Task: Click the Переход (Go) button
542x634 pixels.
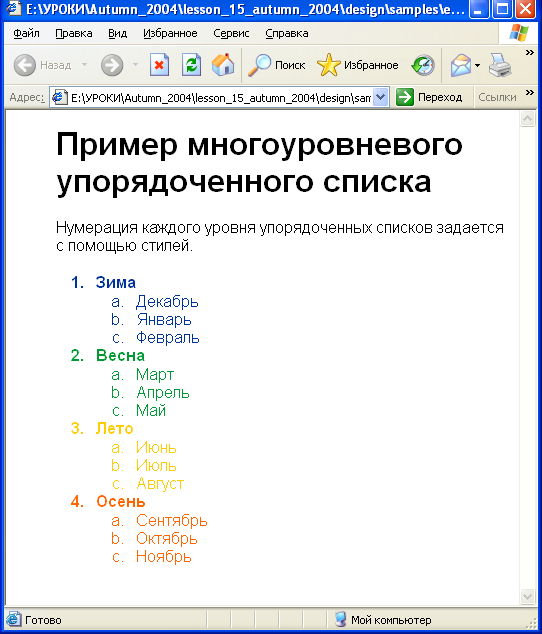Action: 430,97
